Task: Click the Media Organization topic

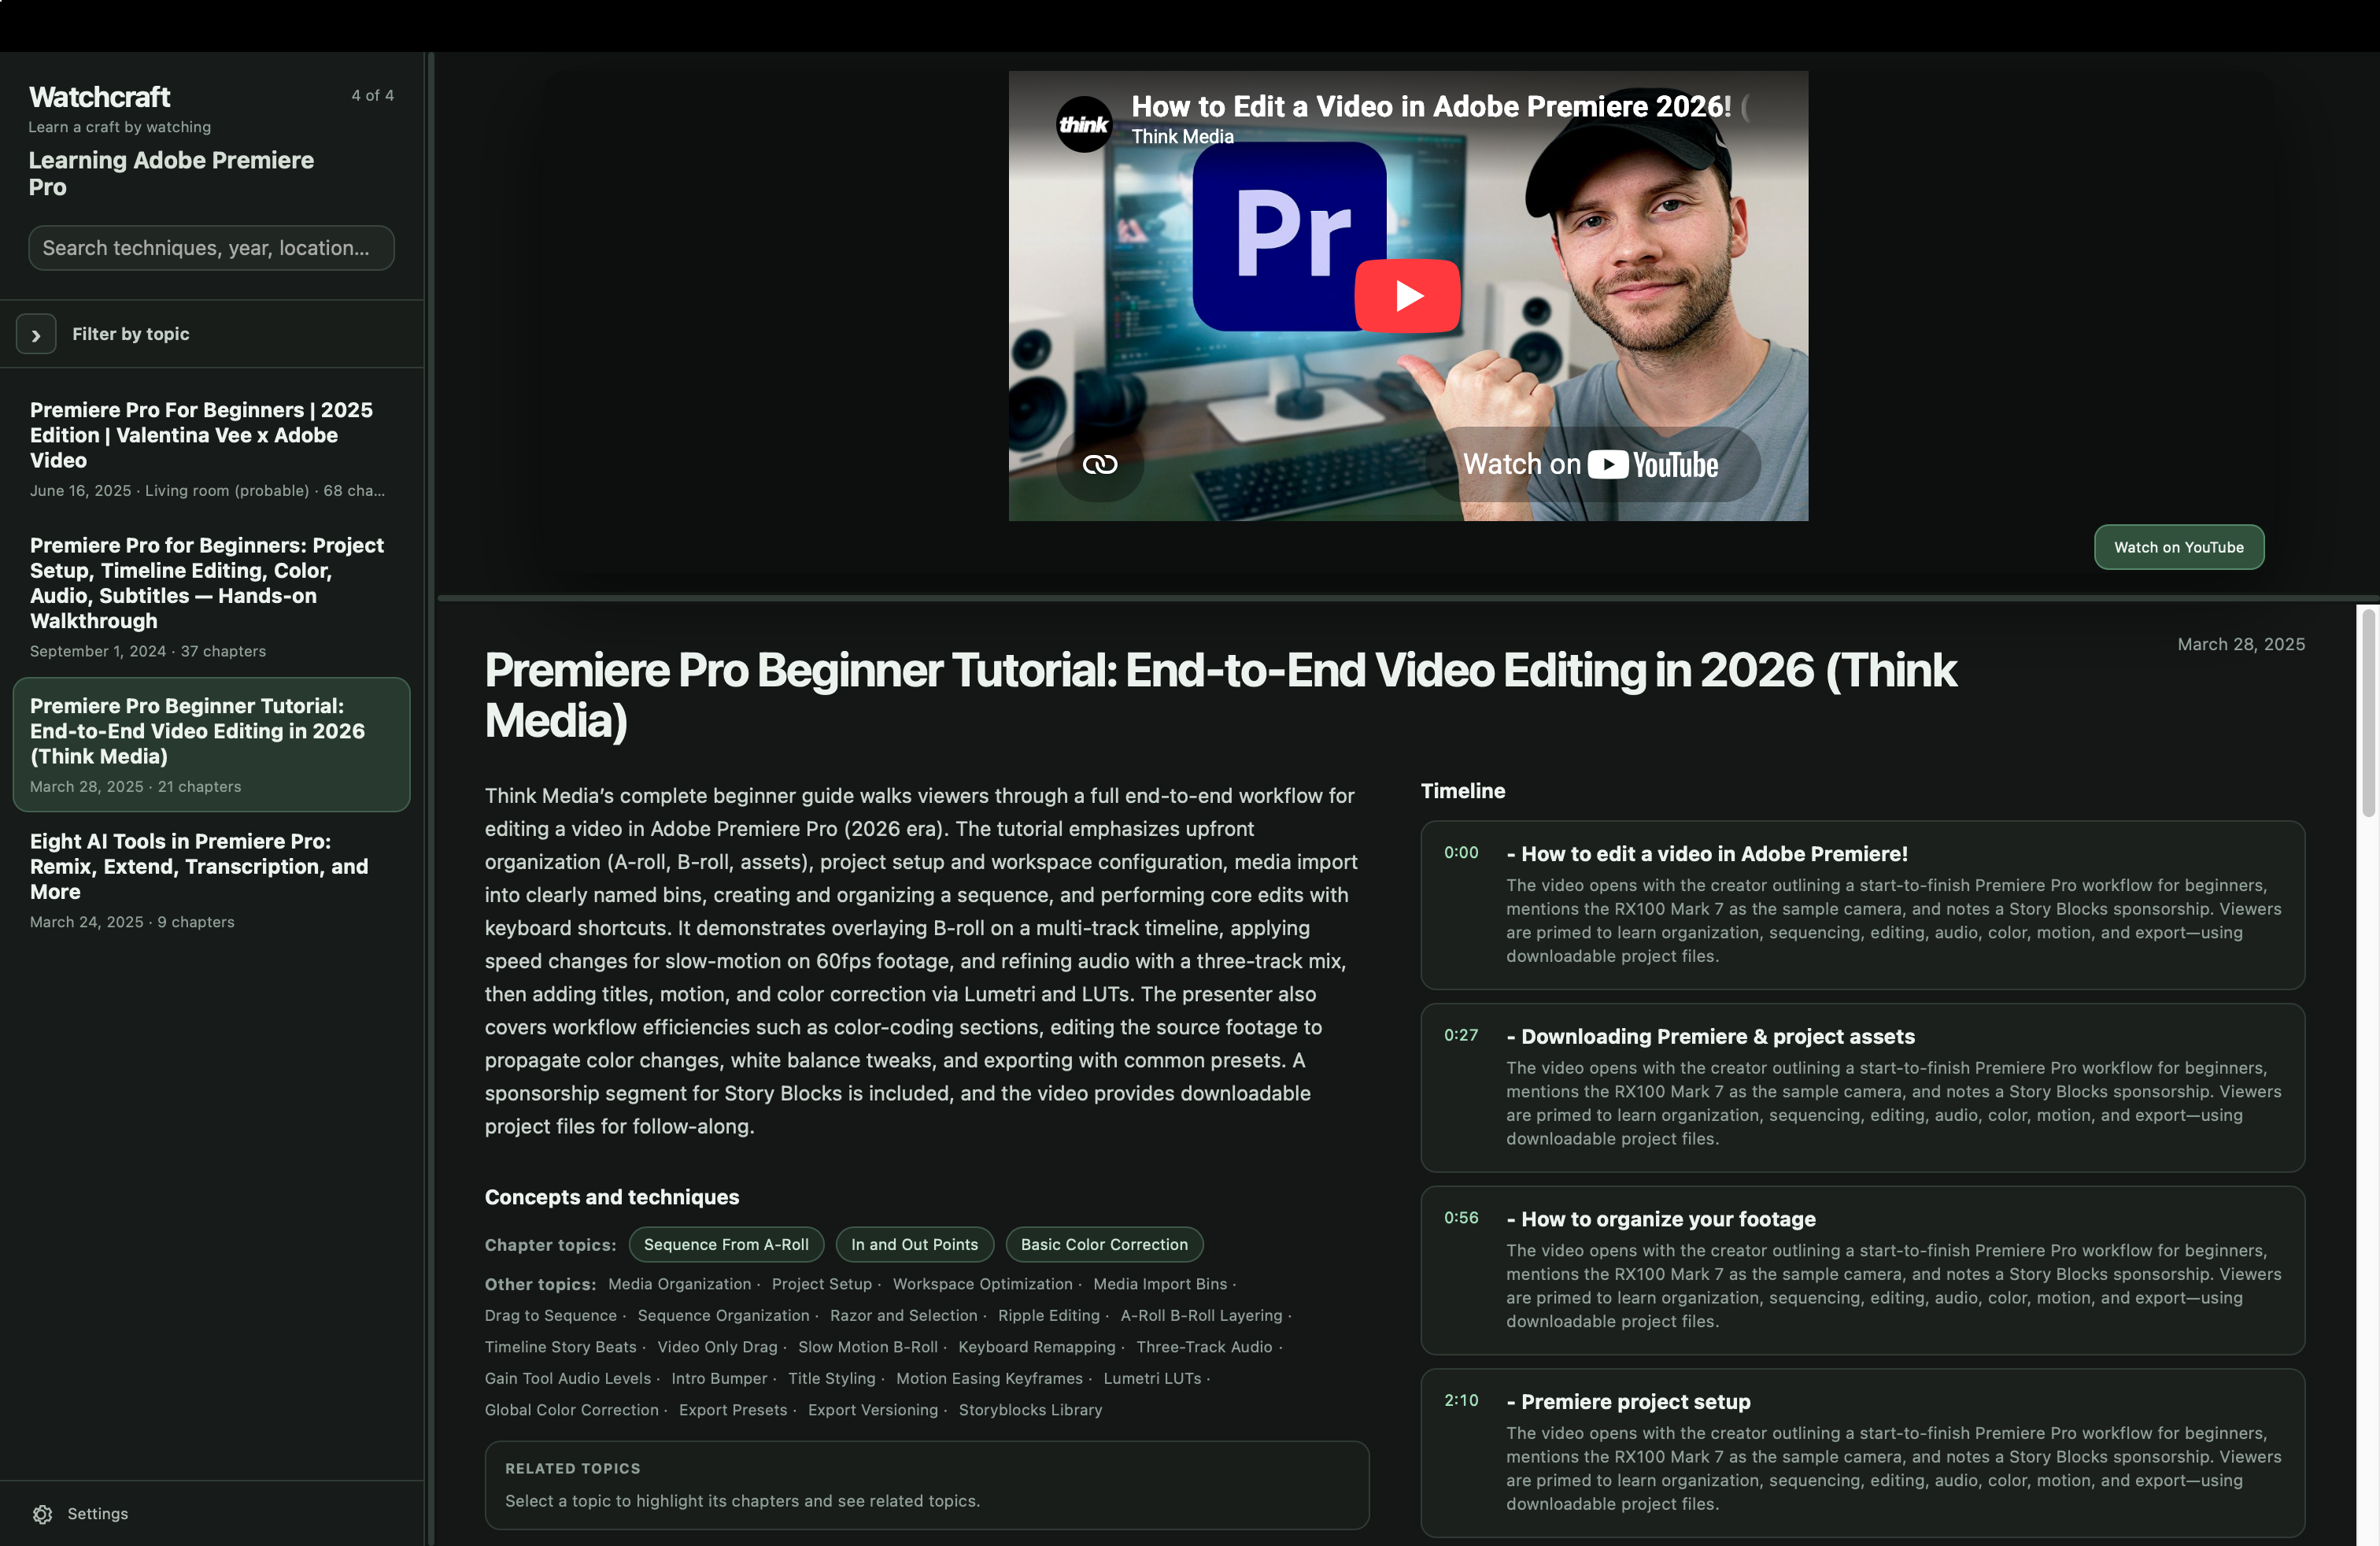Action: [x=679, y=1283]
